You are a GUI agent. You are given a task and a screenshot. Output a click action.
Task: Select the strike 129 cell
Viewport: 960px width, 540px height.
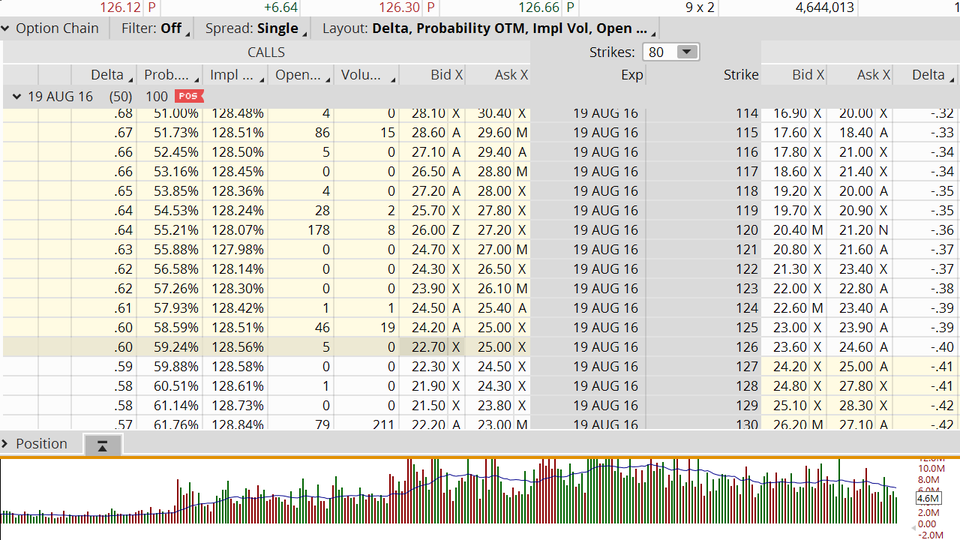pos(703,405)
